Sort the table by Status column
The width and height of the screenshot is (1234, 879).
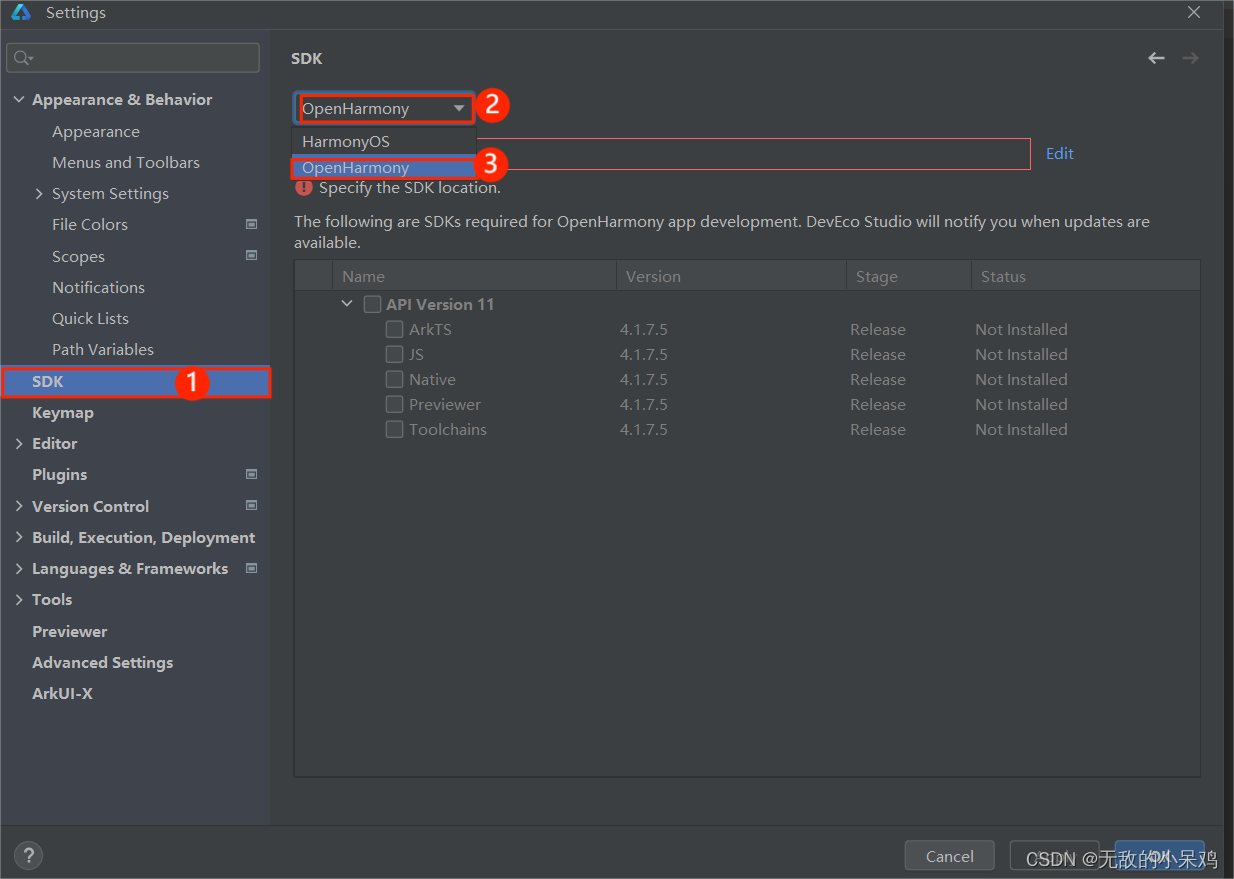(1085, 276)
